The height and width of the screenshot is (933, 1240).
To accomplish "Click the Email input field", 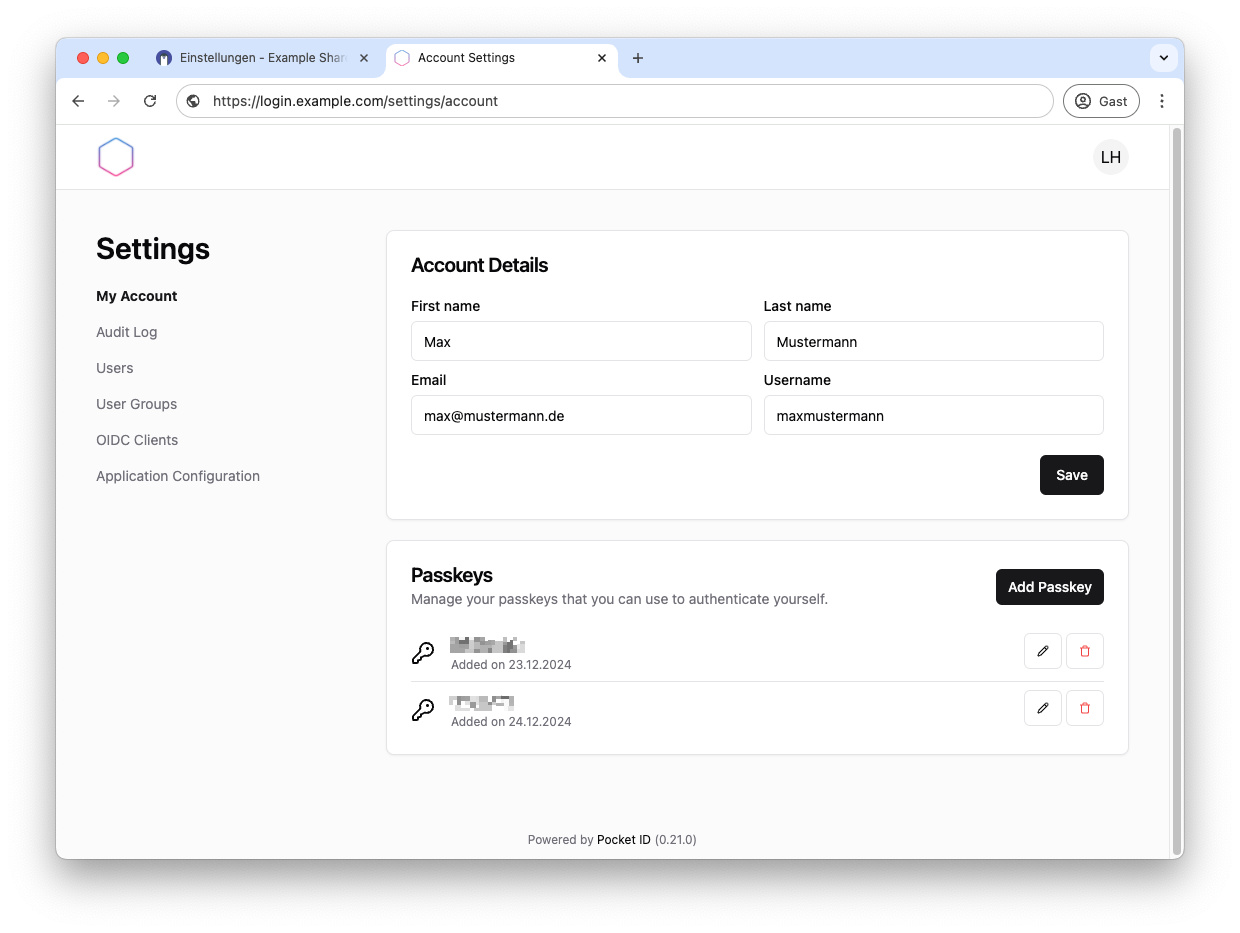I will point(581,415).
